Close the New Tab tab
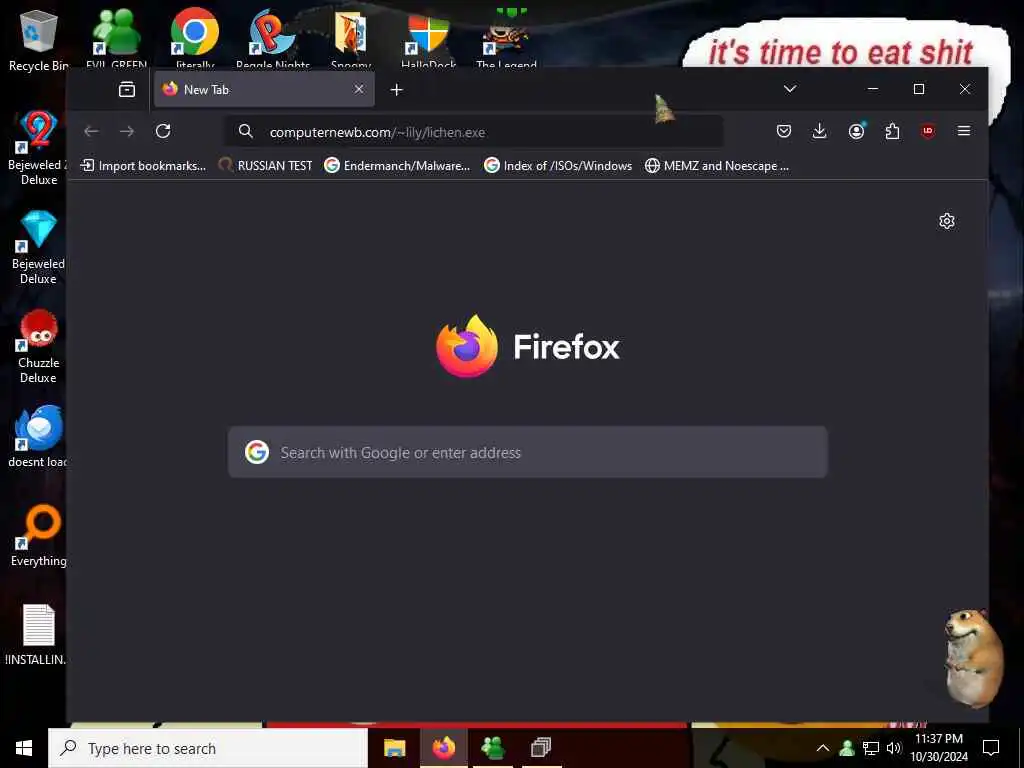The width and height of the screenshot is (1024, 768). click(x=359, y=89)
